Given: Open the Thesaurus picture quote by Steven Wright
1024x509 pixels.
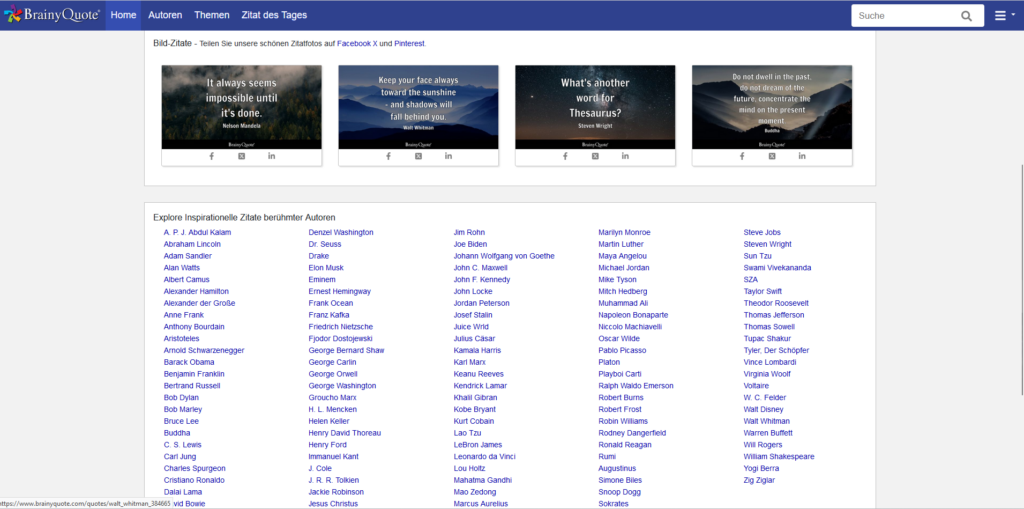Looking at the screenshot, I should tap(595, 106).
